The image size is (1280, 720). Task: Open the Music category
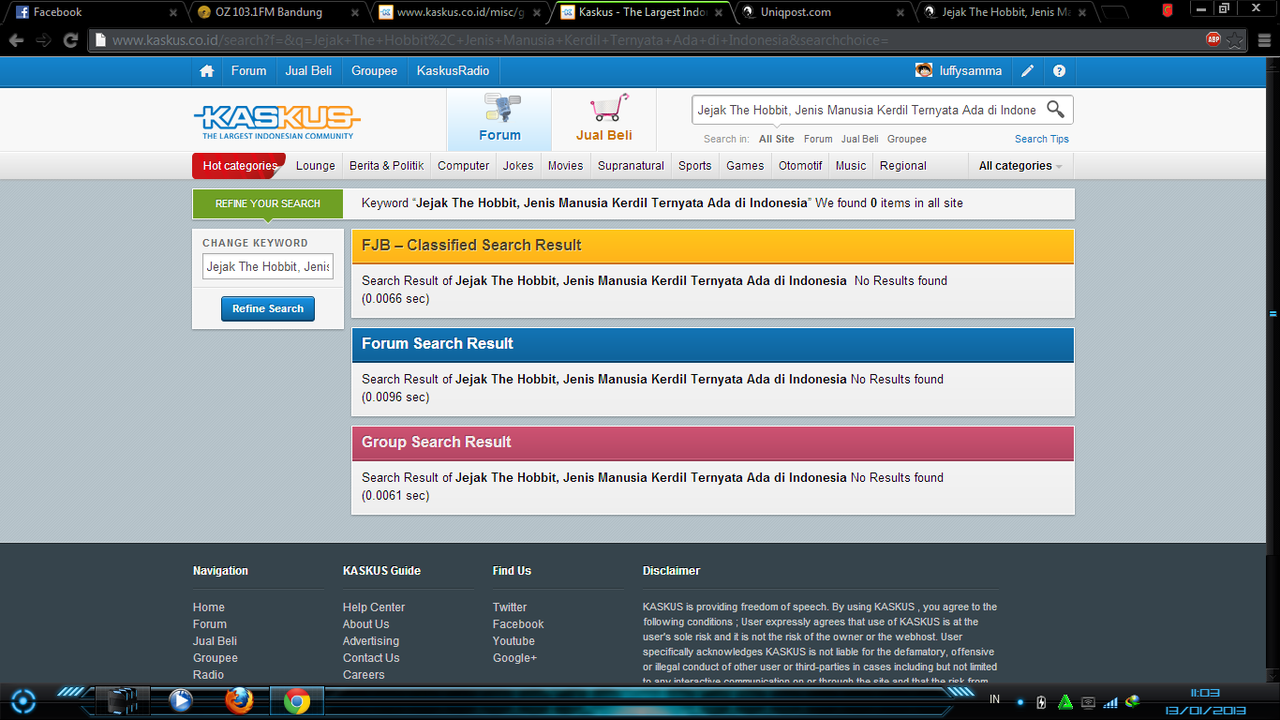851,166
